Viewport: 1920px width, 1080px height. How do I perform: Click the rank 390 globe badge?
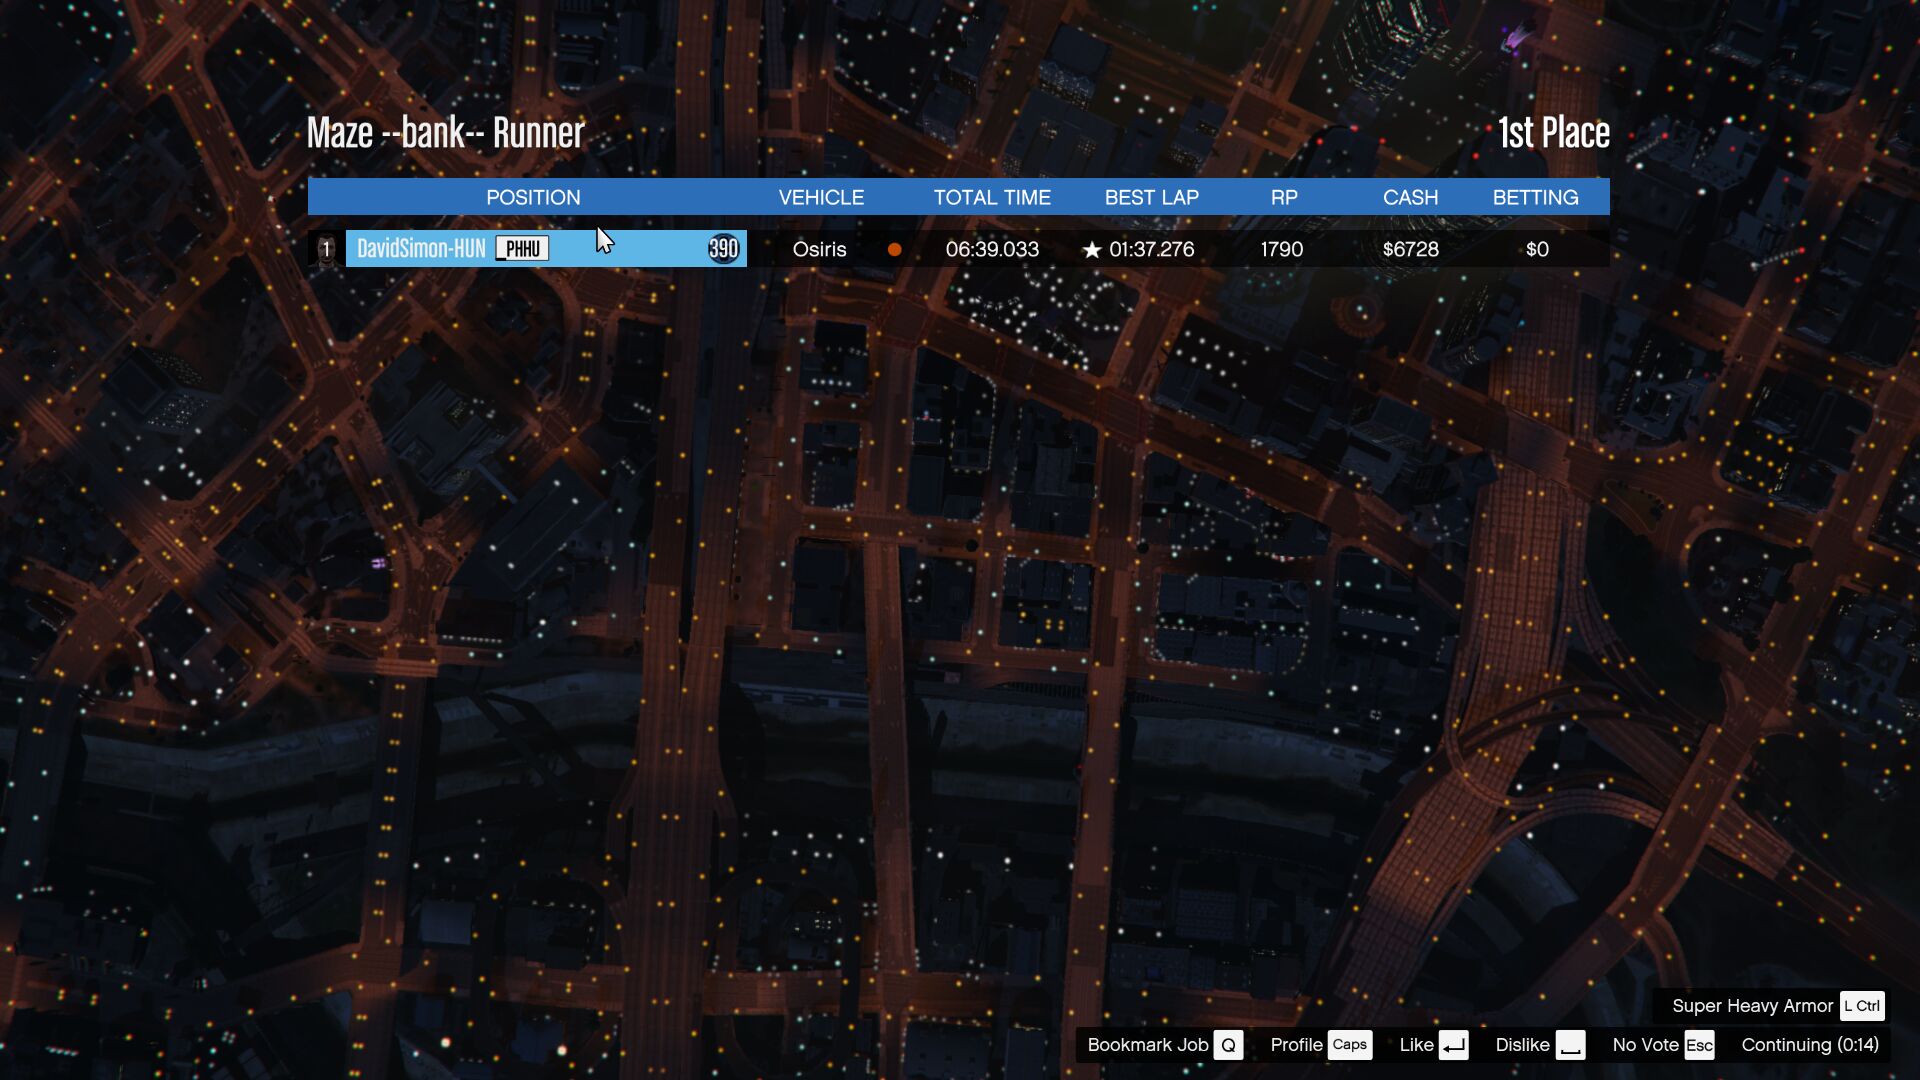click(723, 249)
